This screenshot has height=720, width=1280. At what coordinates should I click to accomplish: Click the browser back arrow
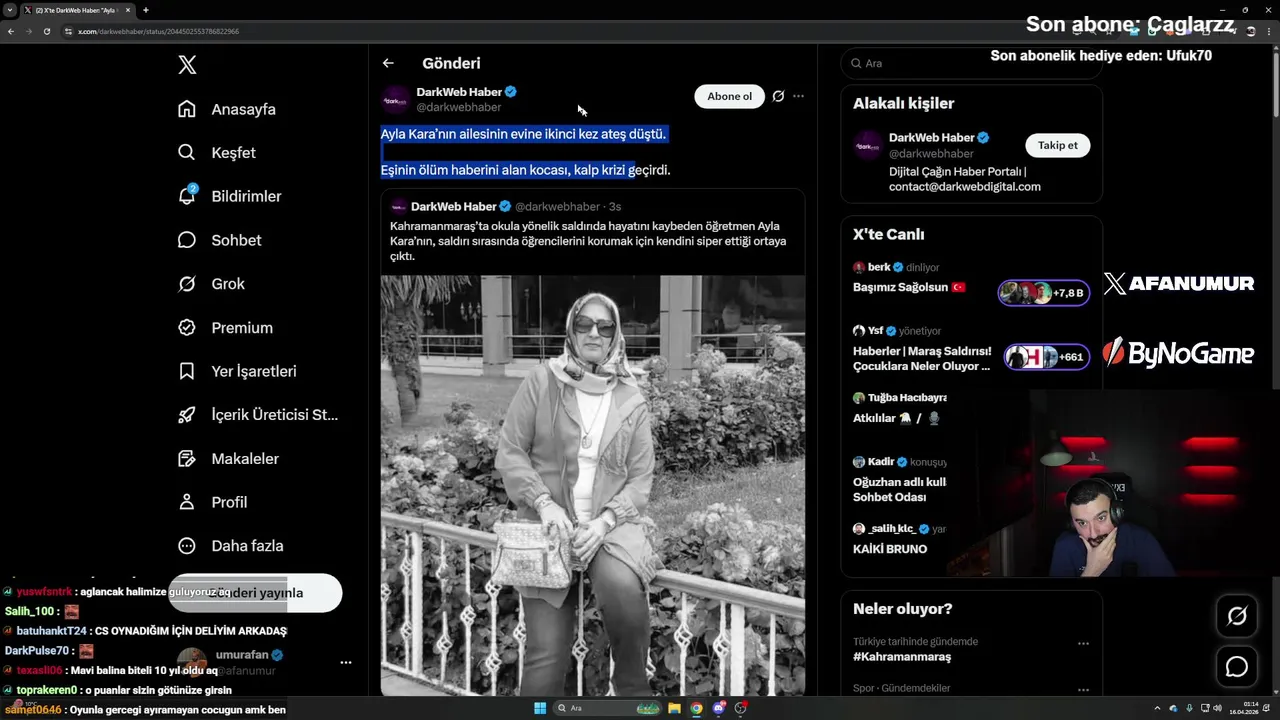click(x=11, y=31)
